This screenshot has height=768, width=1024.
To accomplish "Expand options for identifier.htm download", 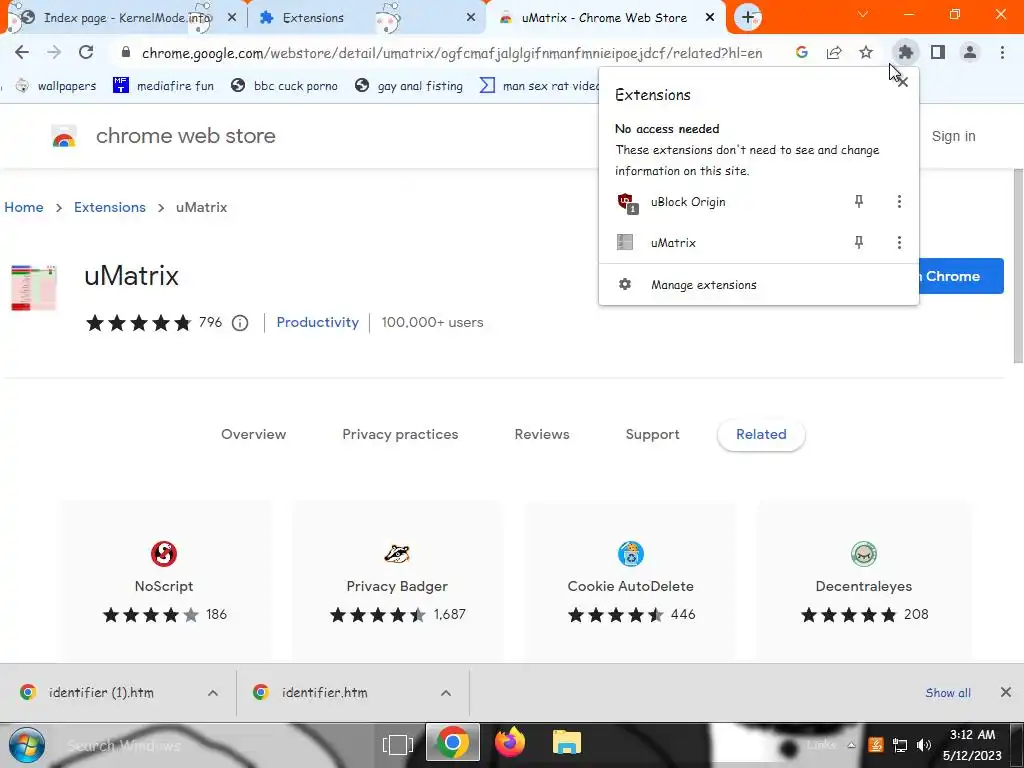I will pyautogui.click(x=446, y=693).
